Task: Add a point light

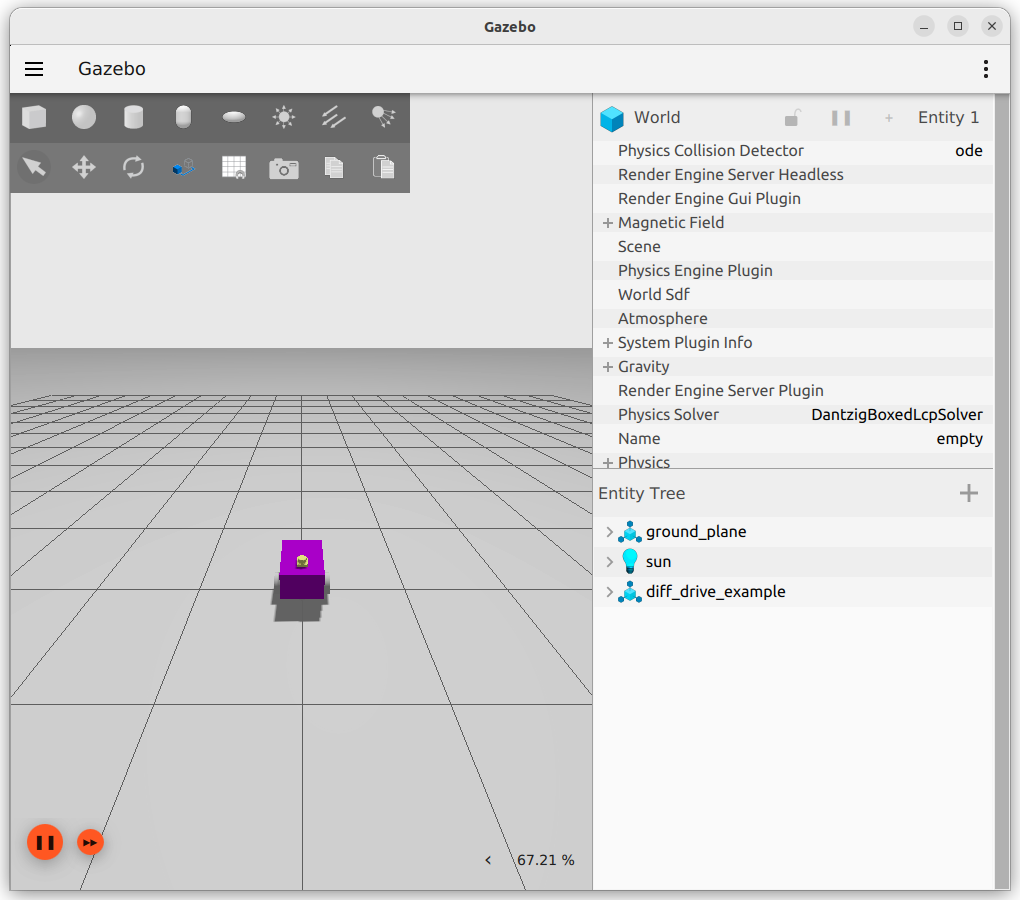Action: [284, 118]
